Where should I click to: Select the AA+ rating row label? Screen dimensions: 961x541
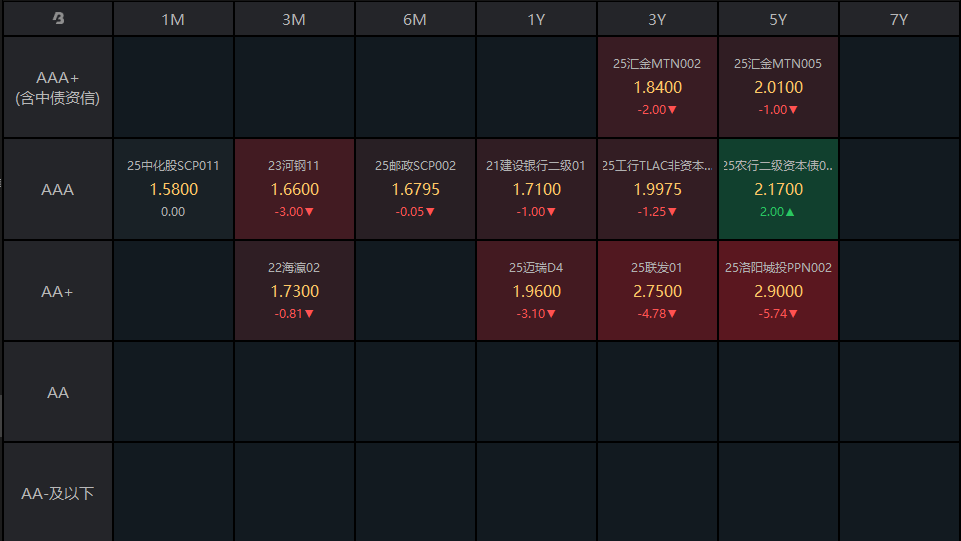pyautogui.click(x=58, y=291)
